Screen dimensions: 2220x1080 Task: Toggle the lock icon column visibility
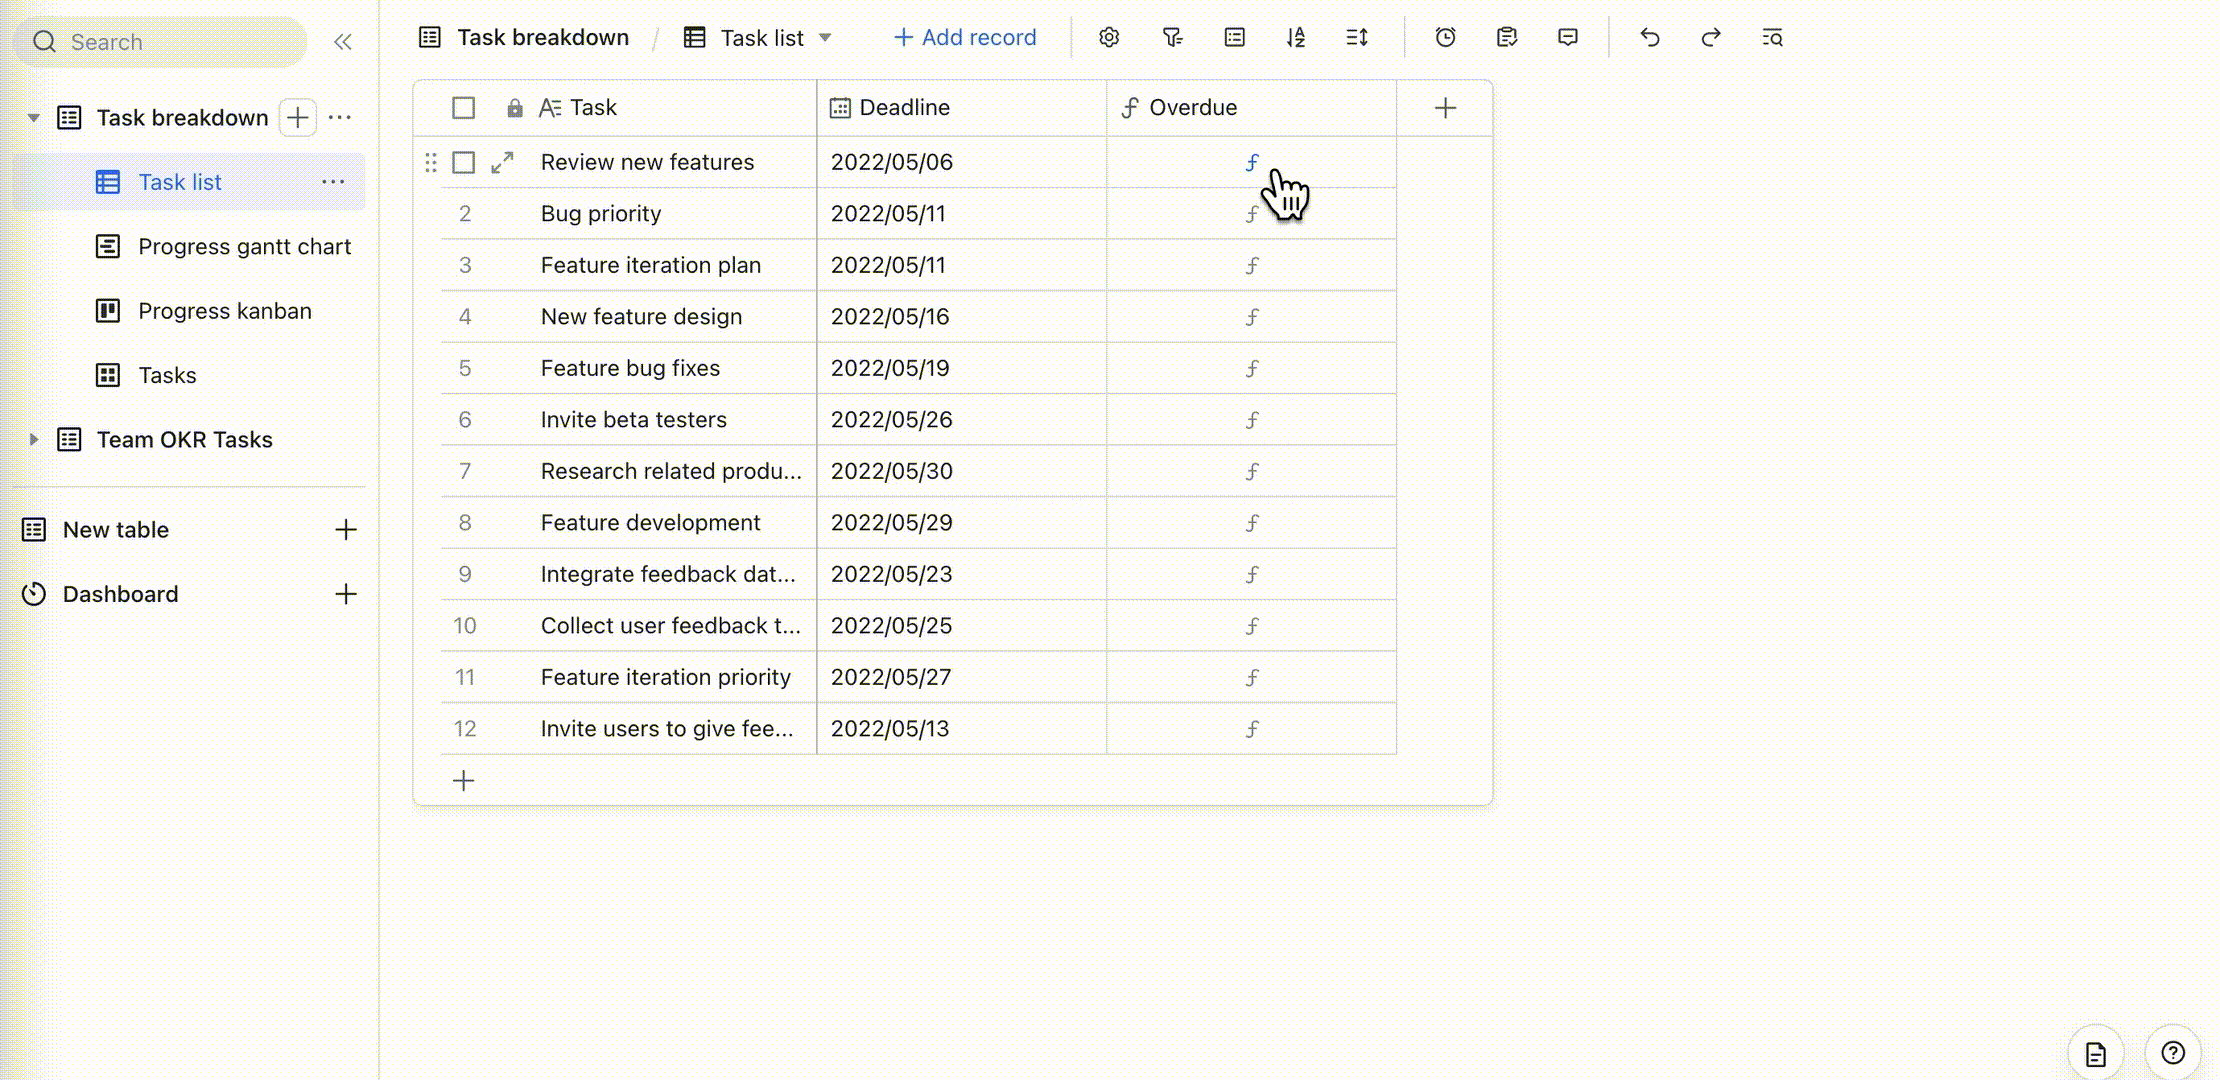(513, 106)
